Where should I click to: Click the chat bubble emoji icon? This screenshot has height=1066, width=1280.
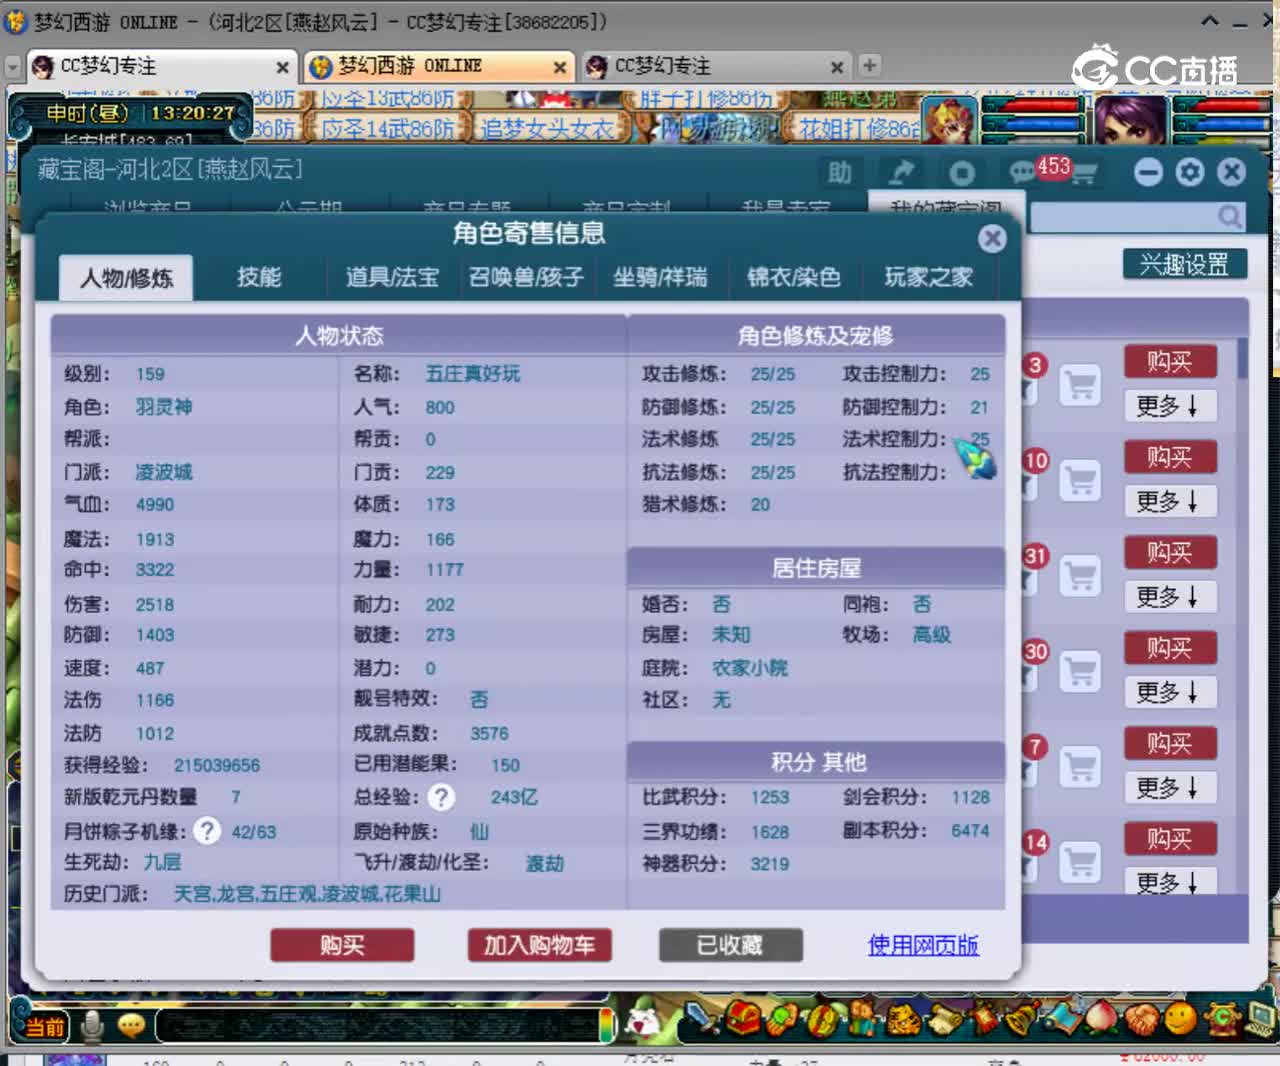coord(131,1026)
